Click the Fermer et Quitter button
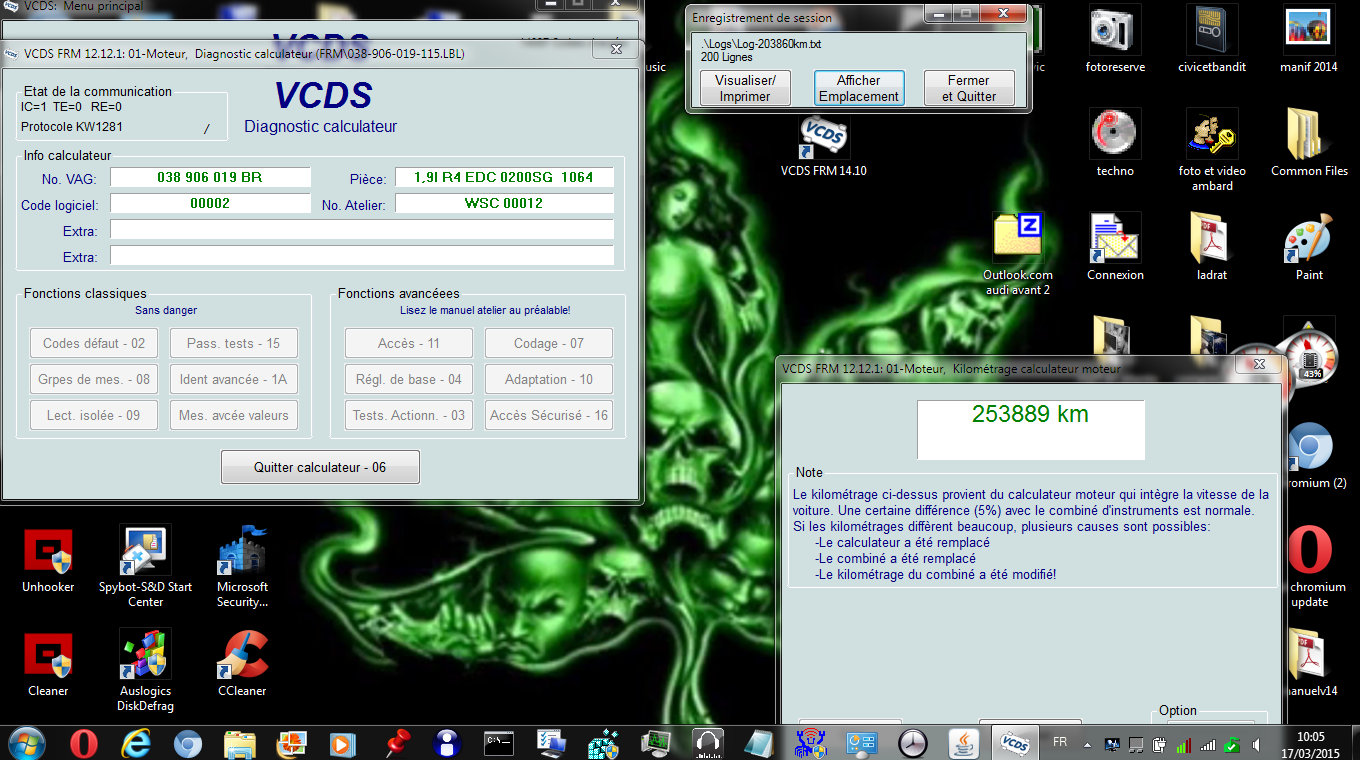The height and width of the screenshot is (760, 1360). 968,88
